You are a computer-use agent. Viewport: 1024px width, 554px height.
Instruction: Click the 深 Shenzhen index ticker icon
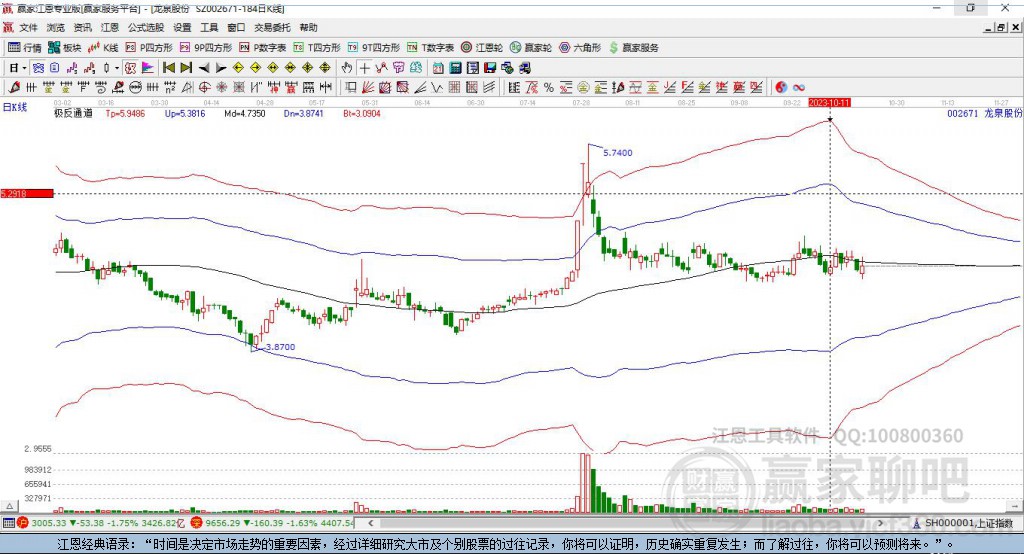(x=197, y=523)
